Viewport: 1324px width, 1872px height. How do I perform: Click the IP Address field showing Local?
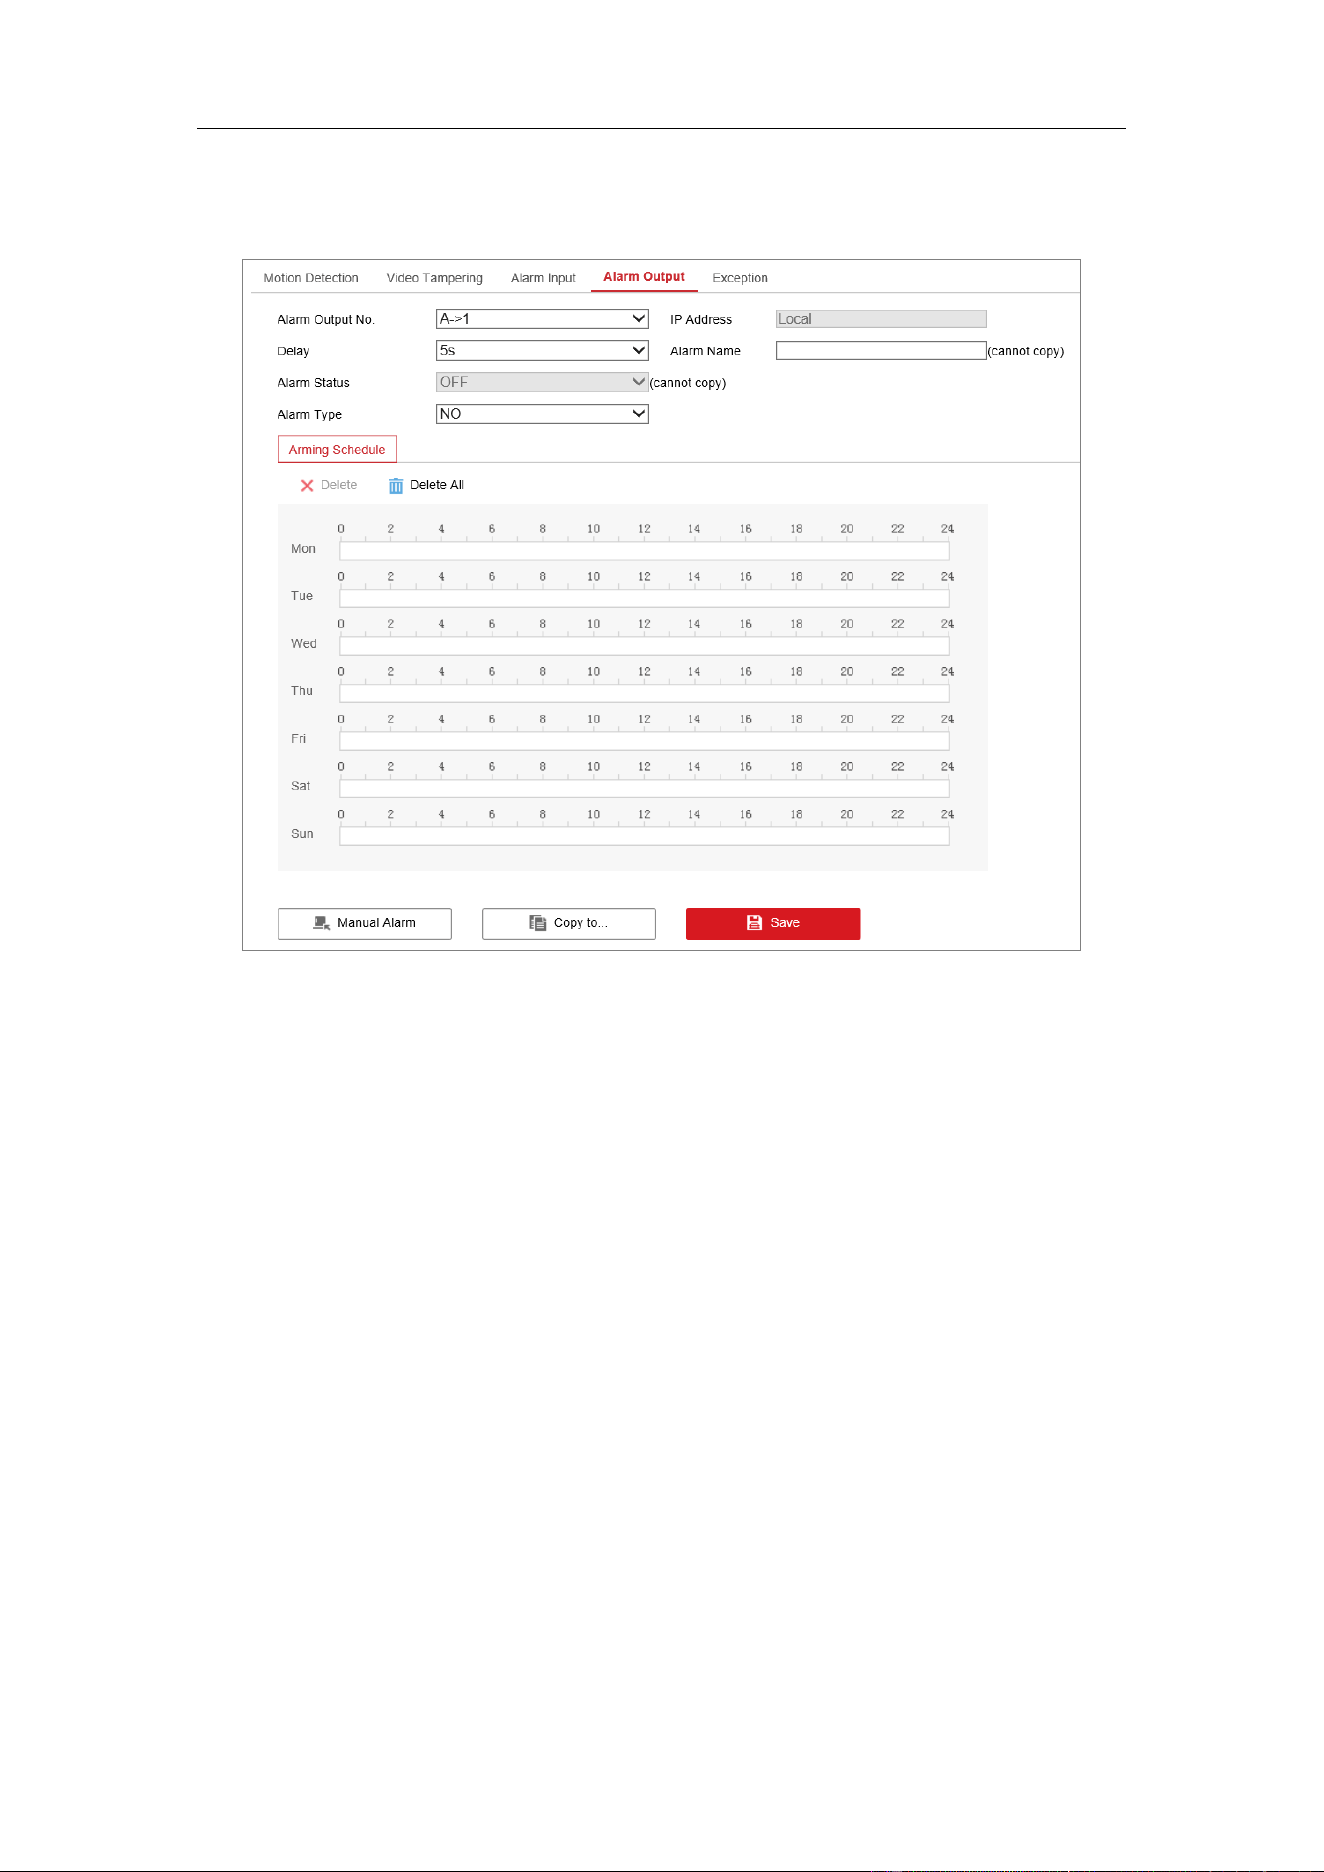coord(881,319)
